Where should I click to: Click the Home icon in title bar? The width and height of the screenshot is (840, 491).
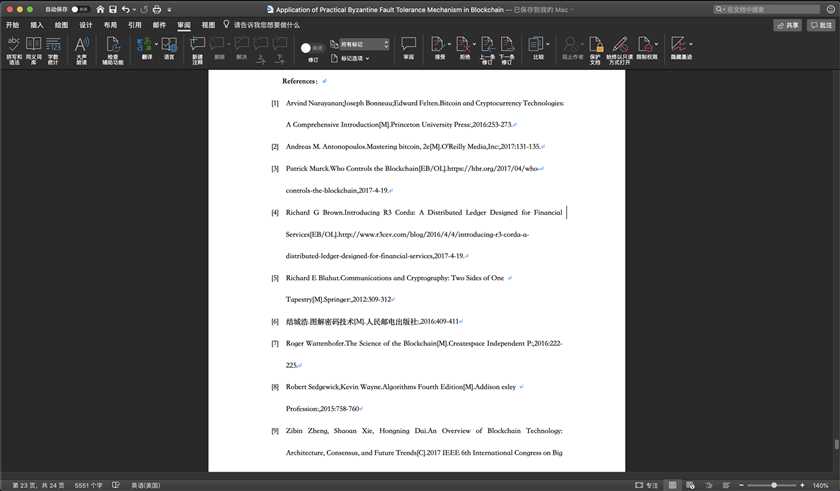[100, 9]
